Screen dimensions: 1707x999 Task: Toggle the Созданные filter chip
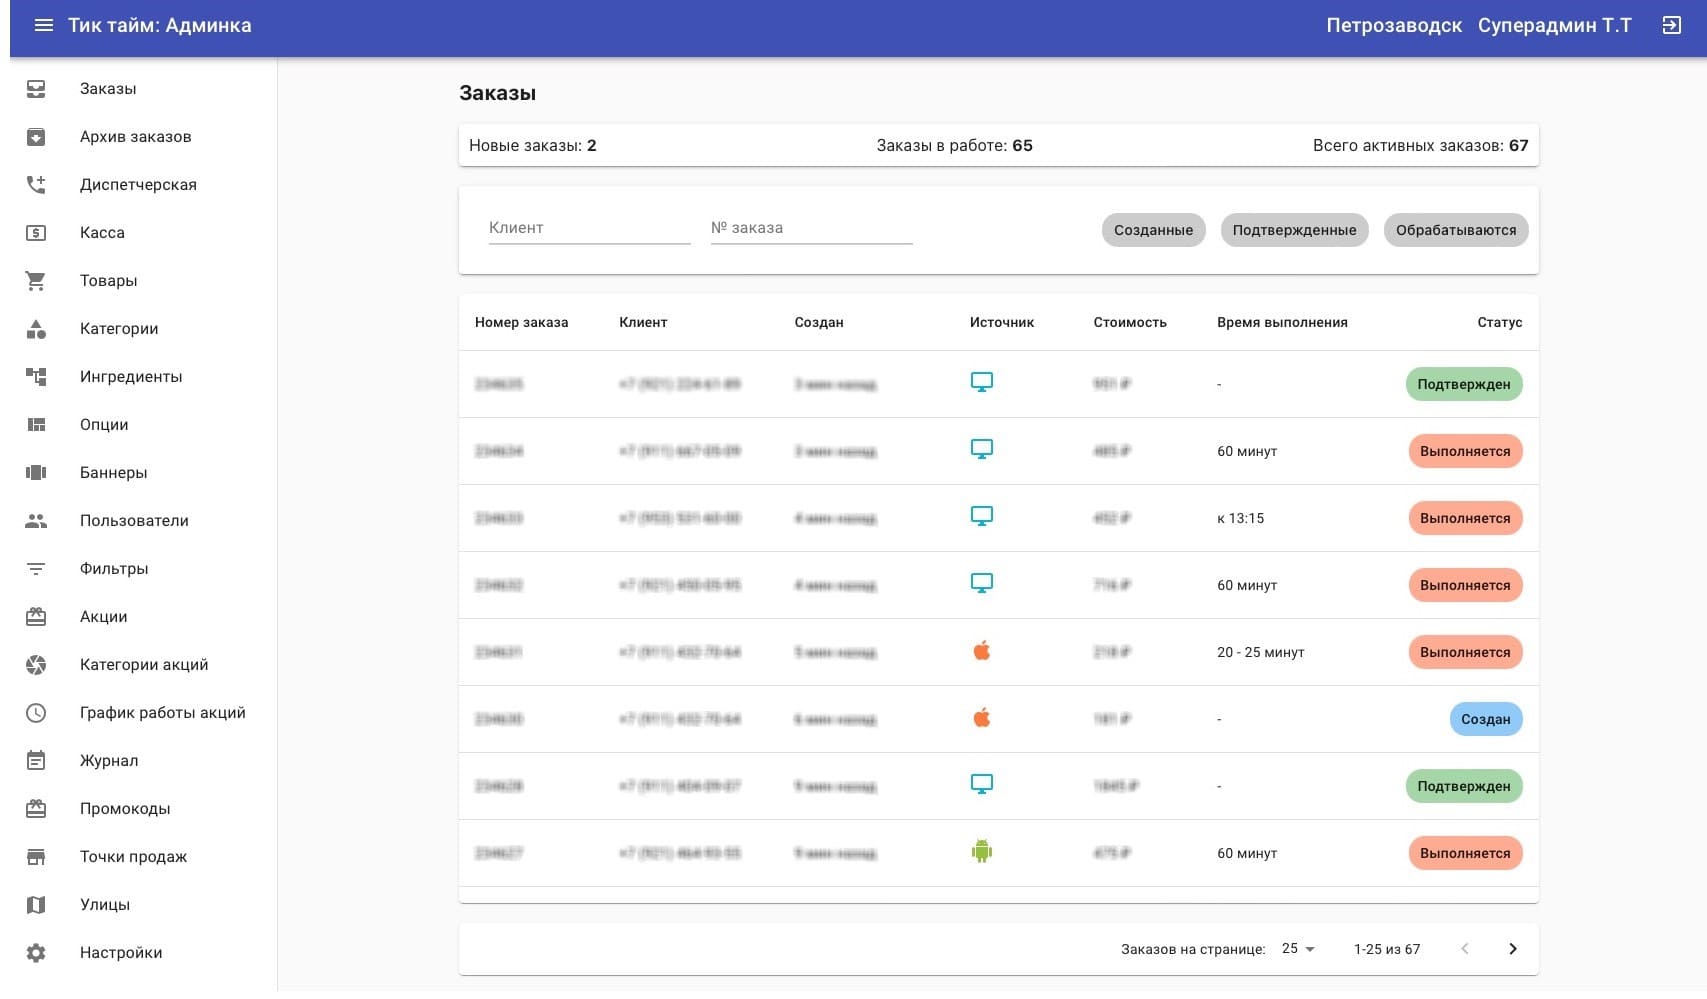coord(1153,230)
